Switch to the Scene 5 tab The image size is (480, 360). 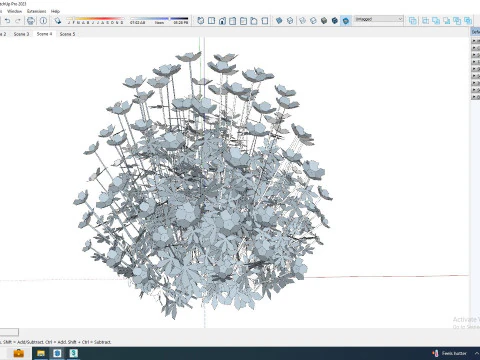[x=67, y=34]
